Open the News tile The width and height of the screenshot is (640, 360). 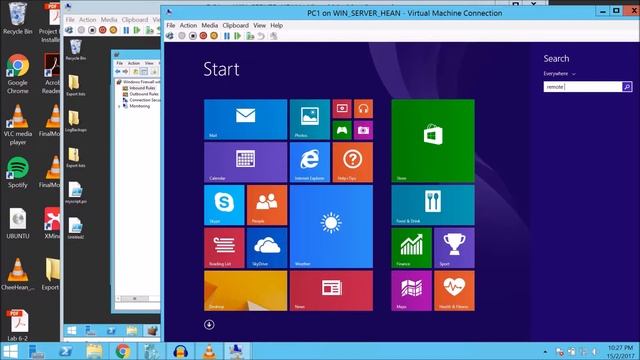(331, 291)
